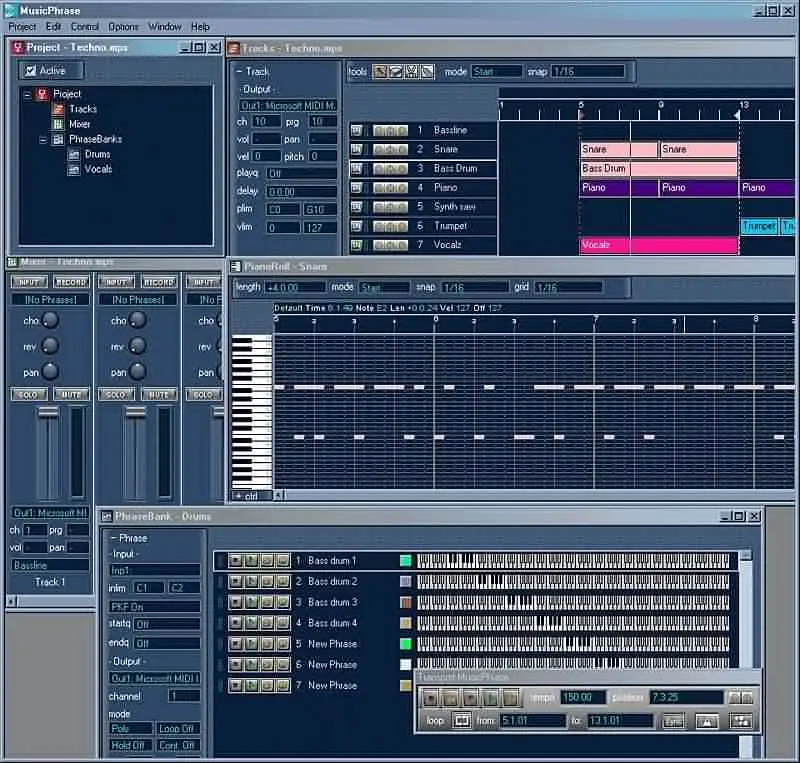Screen dimensions: 800x763
Task: Click the Drums phrasebank icon in Project tree
Action: pos(74,154)
